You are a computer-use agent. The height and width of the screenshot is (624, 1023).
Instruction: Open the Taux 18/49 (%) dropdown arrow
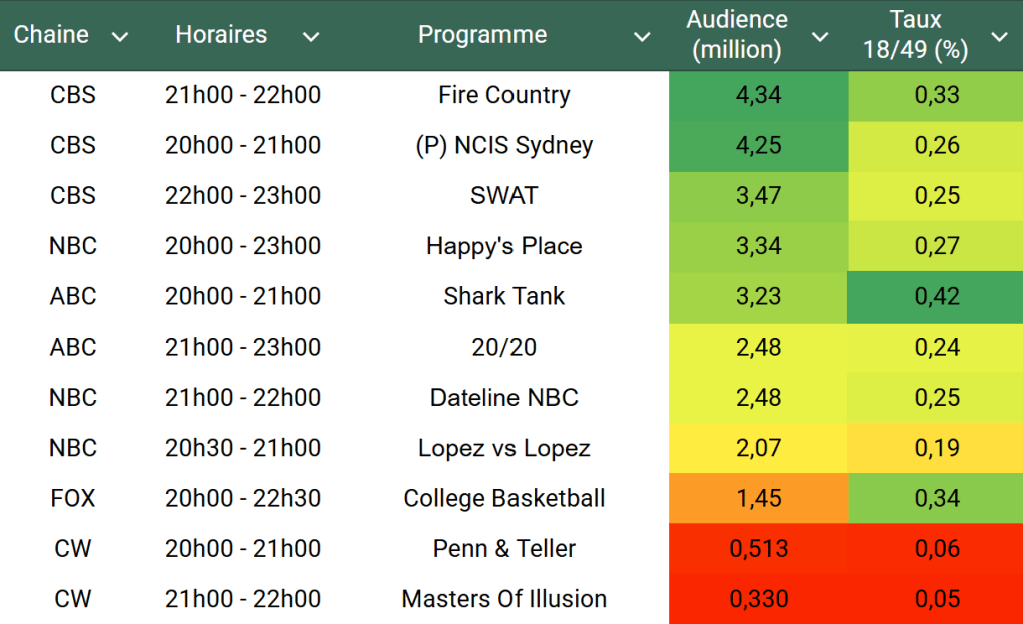[x=998, y=37]
